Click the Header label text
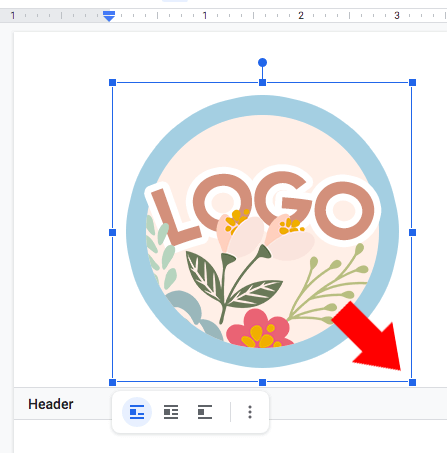Screen dimensions: 447x453 tap(51, 404)
